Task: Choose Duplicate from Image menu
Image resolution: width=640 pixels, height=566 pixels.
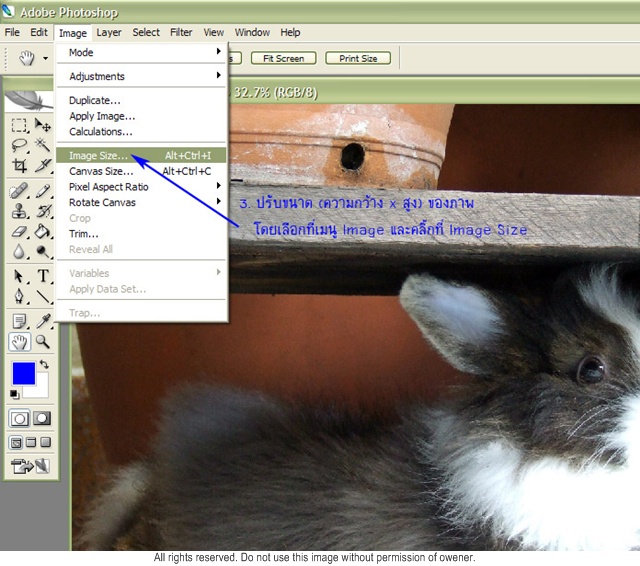Action: 141,100
